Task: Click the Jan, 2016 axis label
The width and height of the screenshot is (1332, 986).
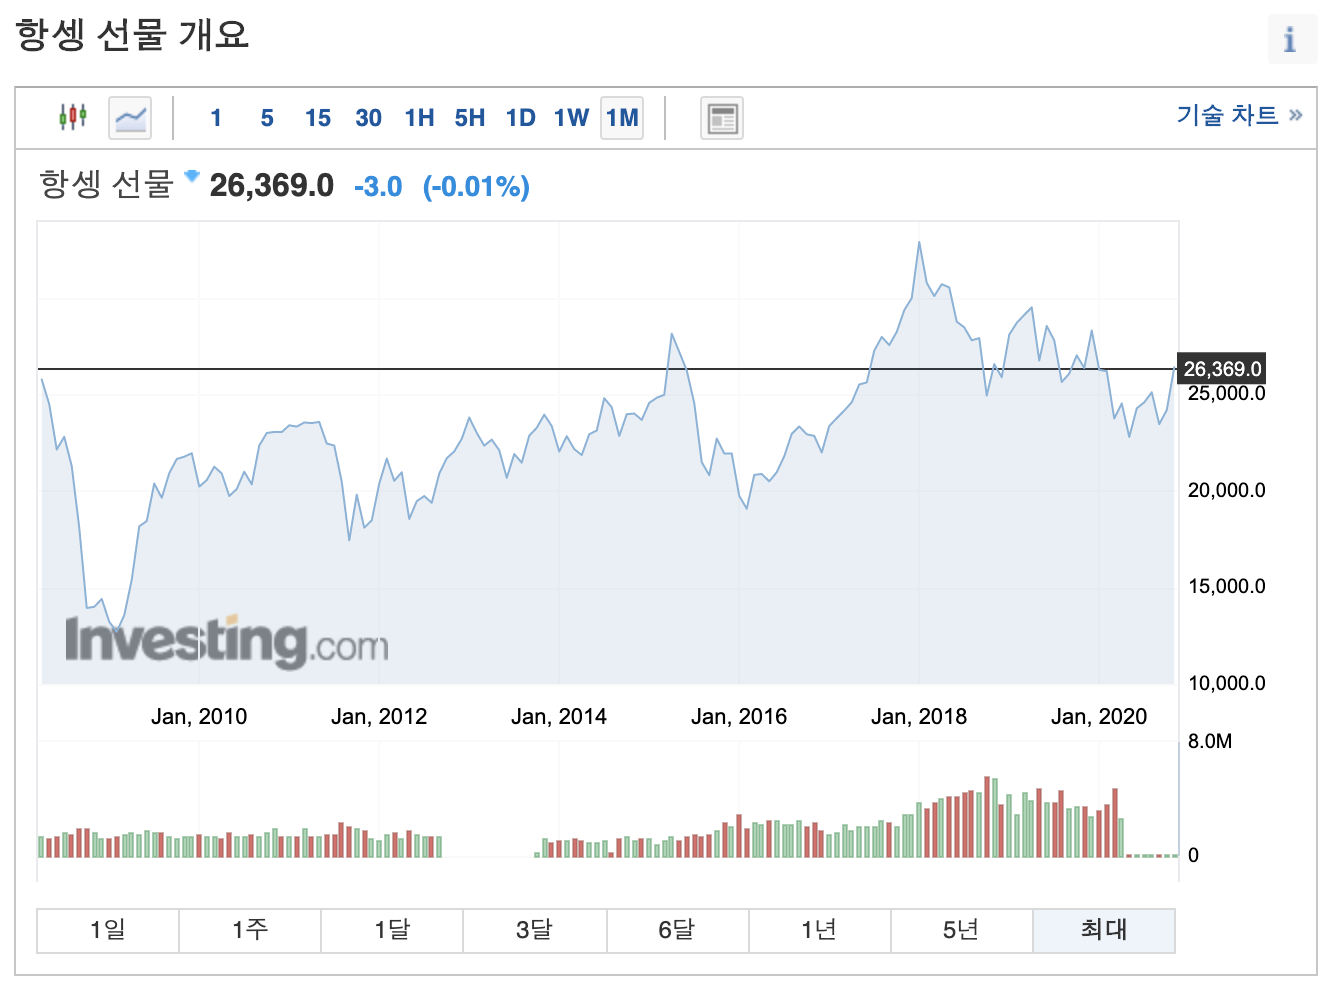Action: pyautogui.click(x=739, y=716)
